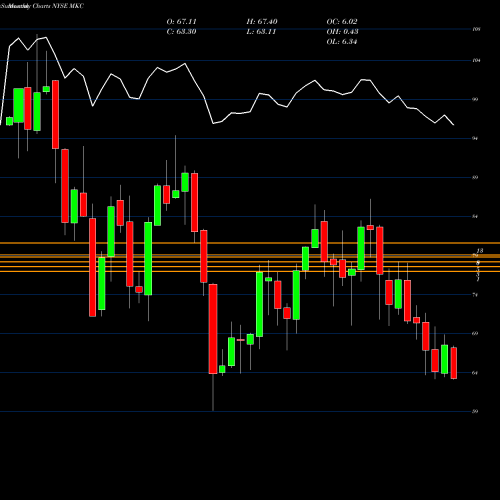Click the 94 price axis label

point(475,138)
